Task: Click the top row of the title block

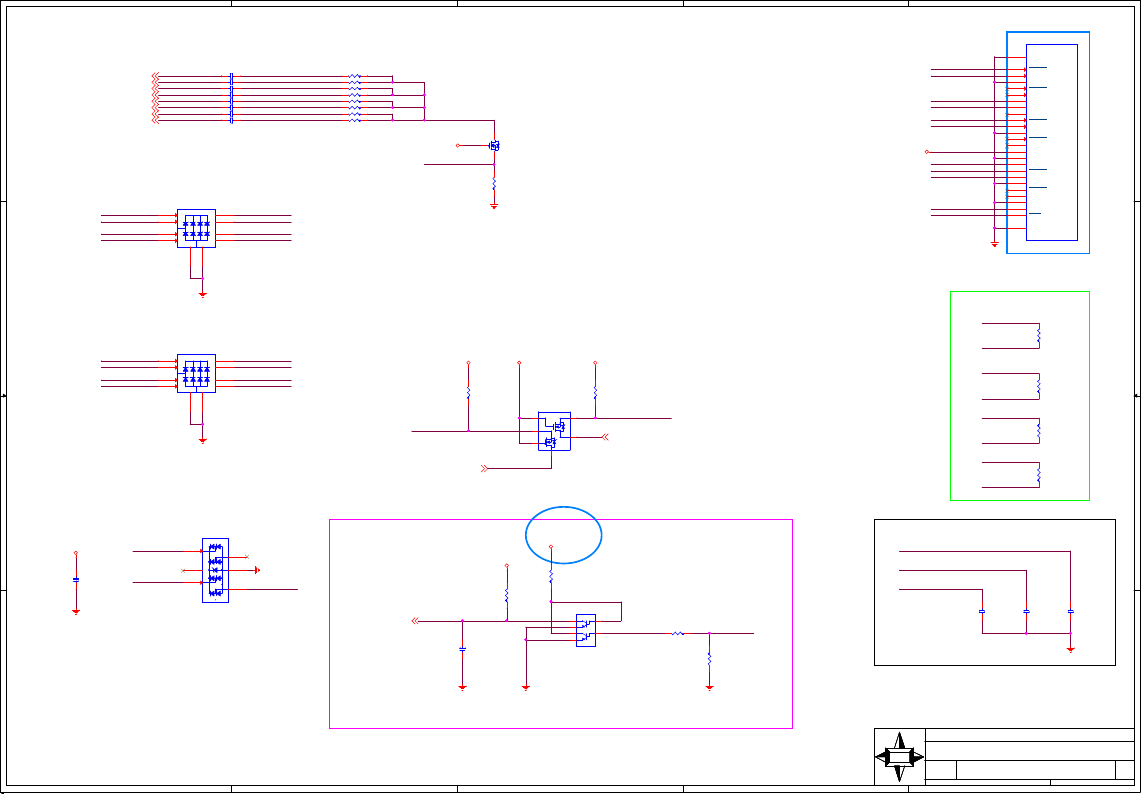Action: pos(1029,735)
